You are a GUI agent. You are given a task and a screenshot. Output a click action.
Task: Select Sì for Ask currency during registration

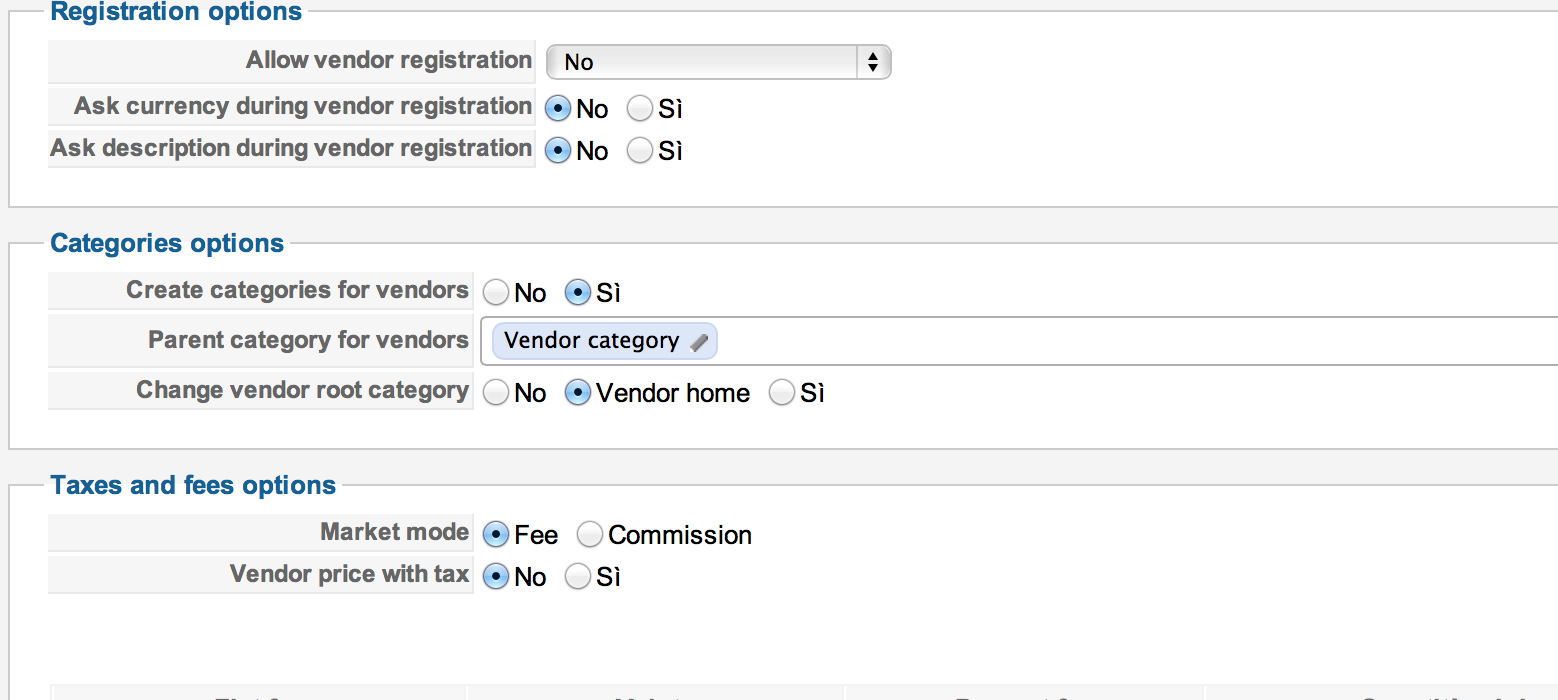(x=640, y=108)
